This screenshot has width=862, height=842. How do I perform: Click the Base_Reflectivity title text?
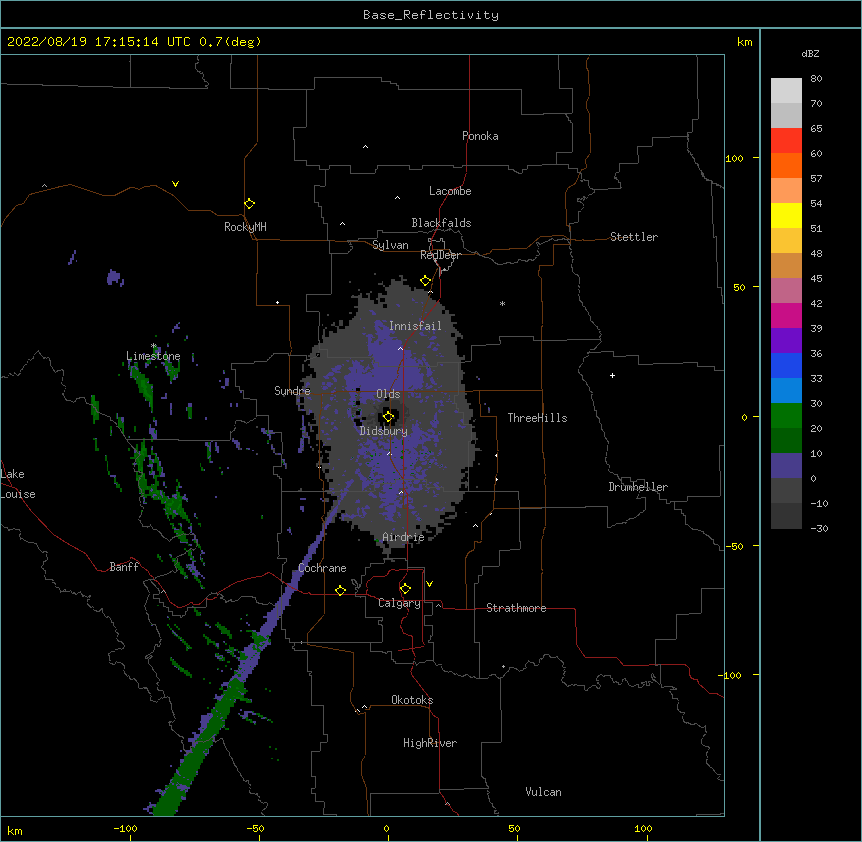point(431,15)
